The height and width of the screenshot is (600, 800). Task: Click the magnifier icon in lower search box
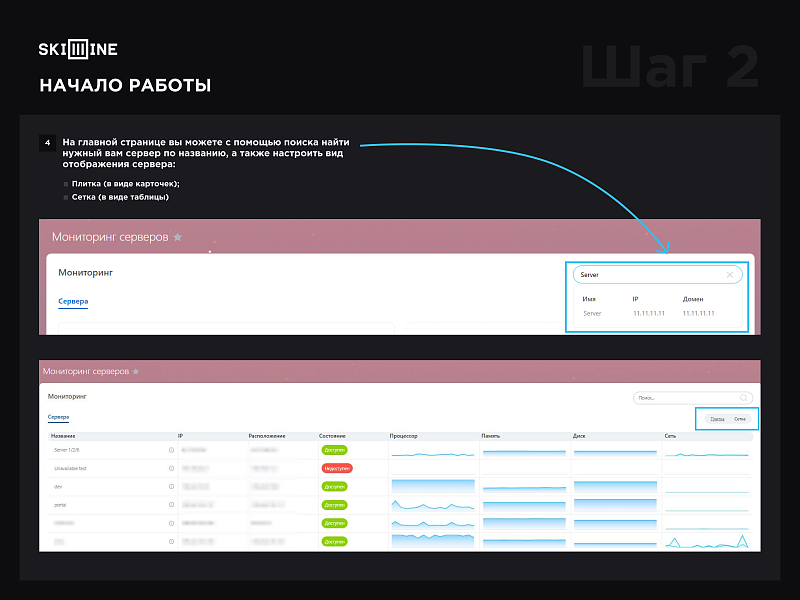pyautogui.click(x=743, y=398)
